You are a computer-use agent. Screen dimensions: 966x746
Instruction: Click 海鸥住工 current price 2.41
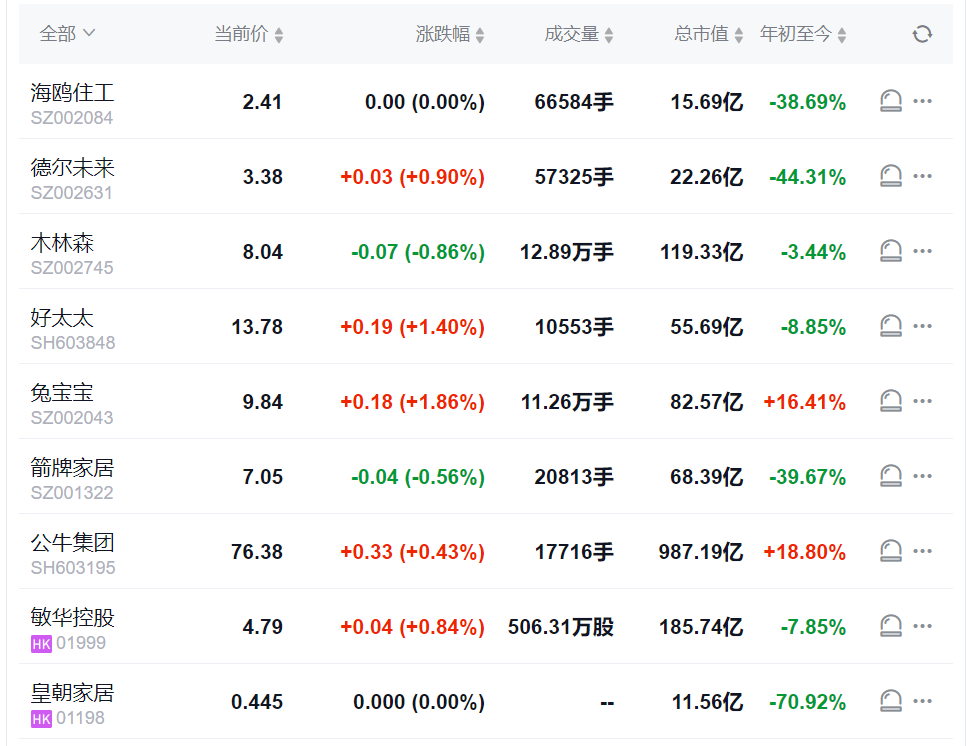pyautogui.click(x=262, y=102)
